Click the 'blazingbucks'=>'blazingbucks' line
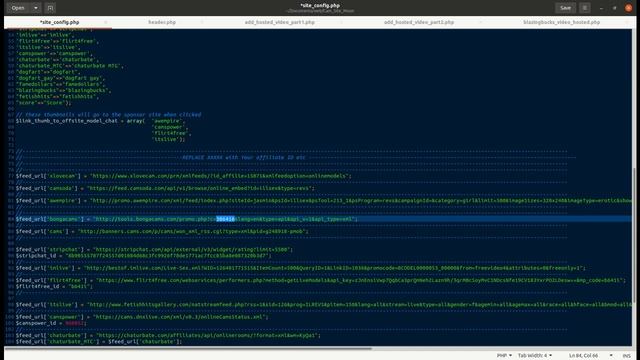The image size is (640, 360). tap(63, 90)
